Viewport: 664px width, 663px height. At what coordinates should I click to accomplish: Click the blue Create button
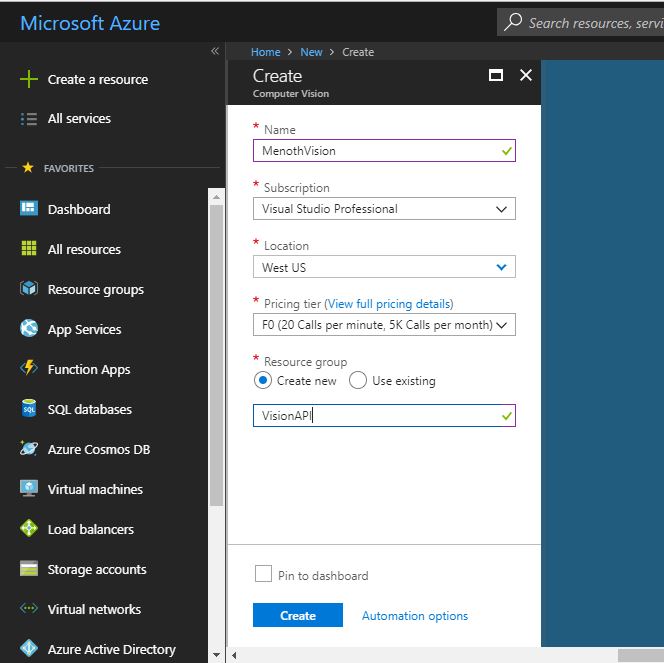pos(297,615)
